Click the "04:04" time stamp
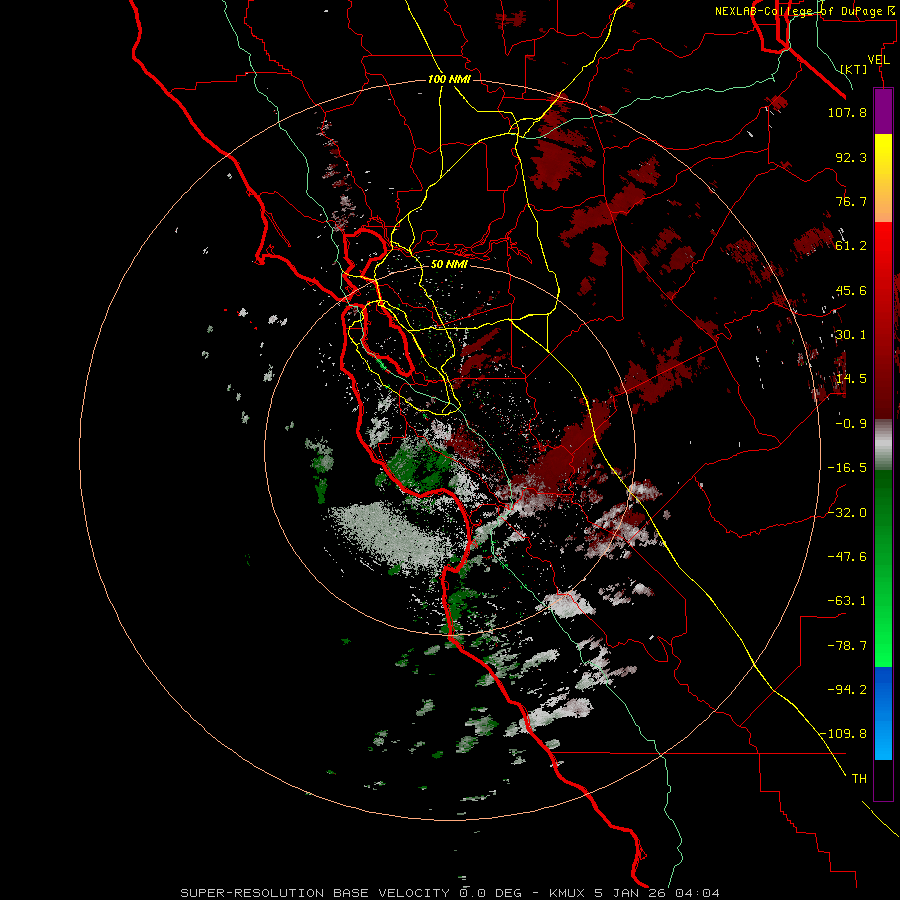Viewport: 900px width, 900px height. tap(697, 893)
